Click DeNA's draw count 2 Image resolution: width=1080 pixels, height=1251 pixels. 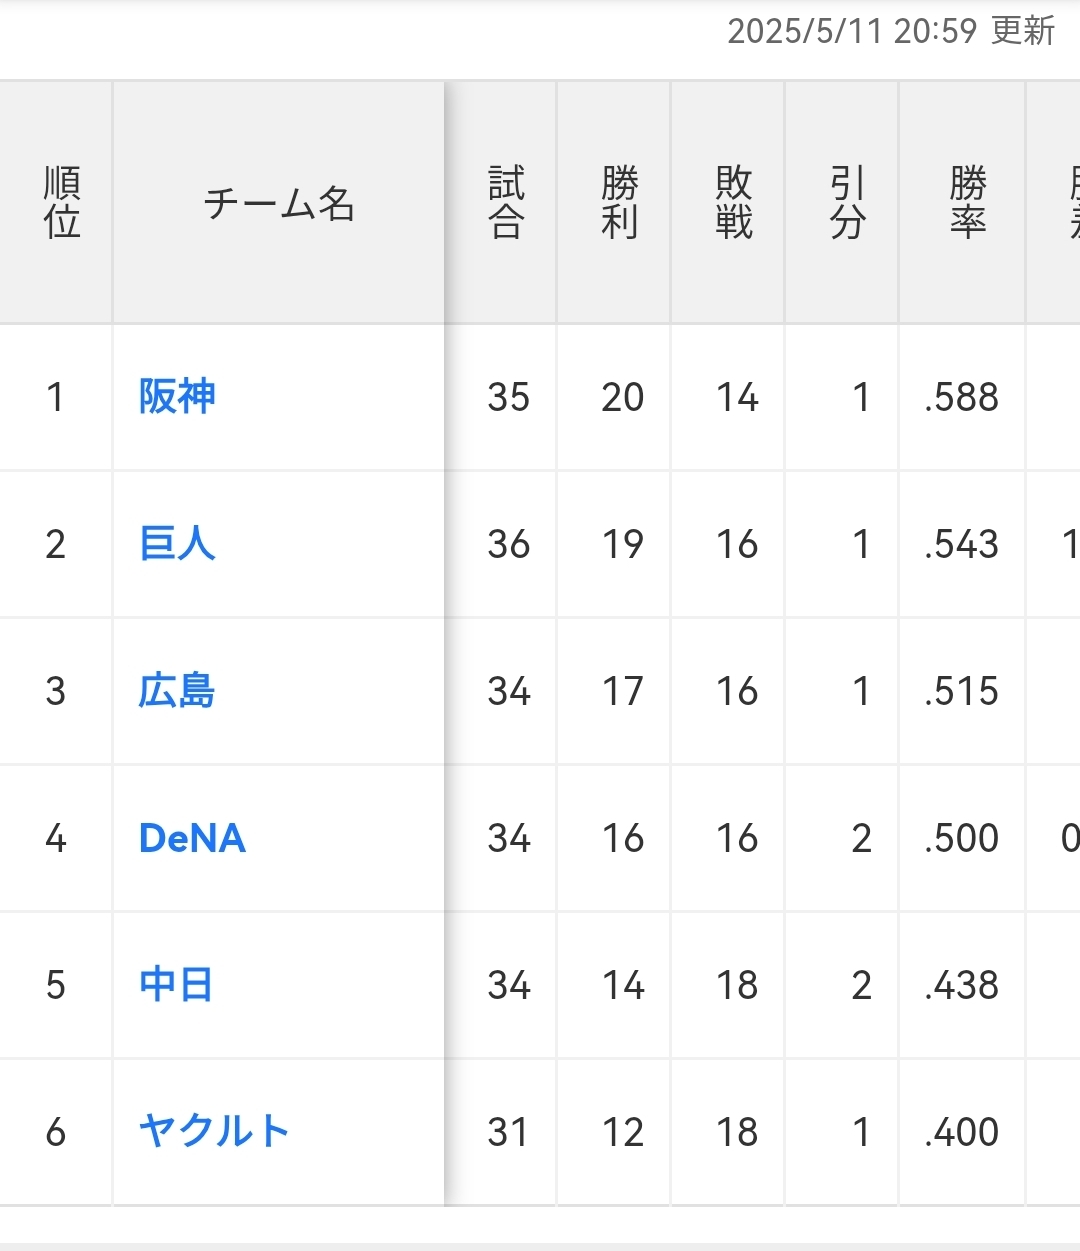coord(861,839)
